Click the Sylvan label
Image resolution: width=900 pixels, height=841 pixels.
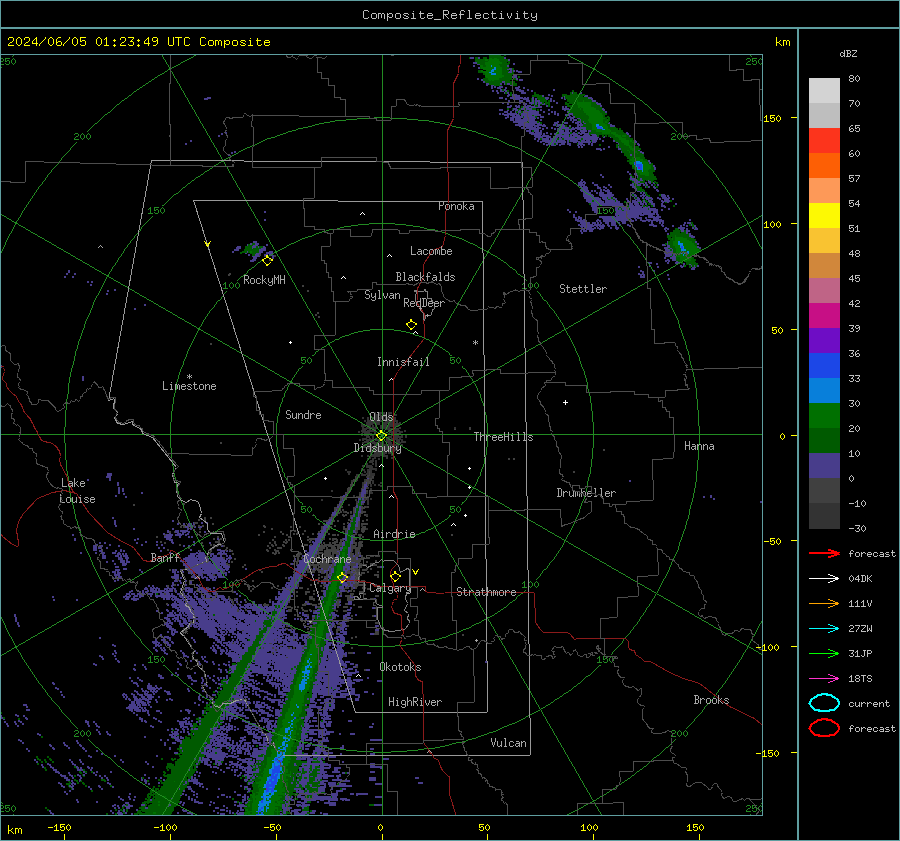(x=382, y=295)
